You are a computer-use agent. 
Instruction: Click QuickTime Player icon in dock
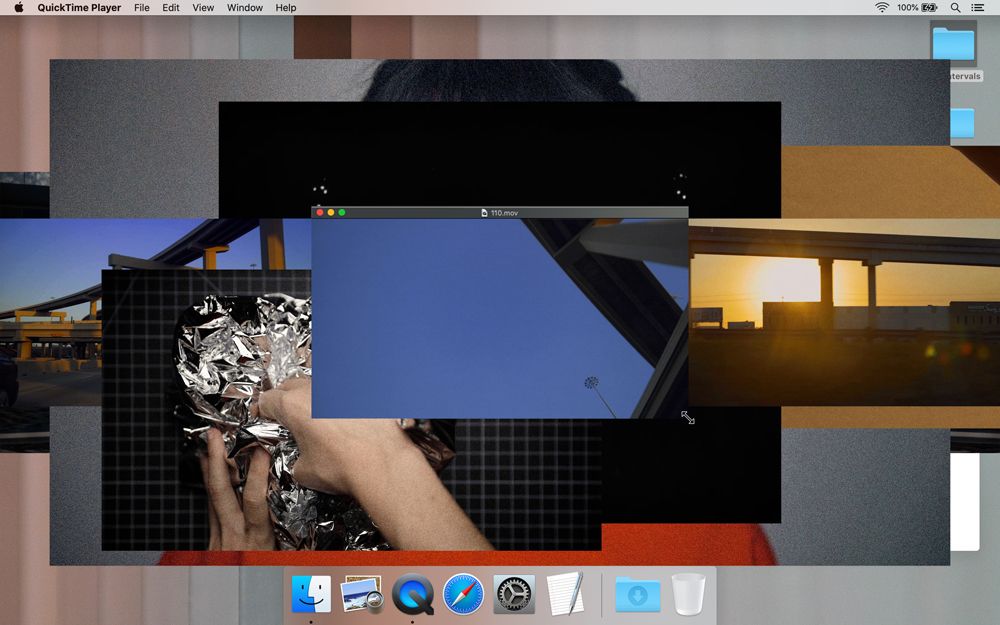point(412,594)
